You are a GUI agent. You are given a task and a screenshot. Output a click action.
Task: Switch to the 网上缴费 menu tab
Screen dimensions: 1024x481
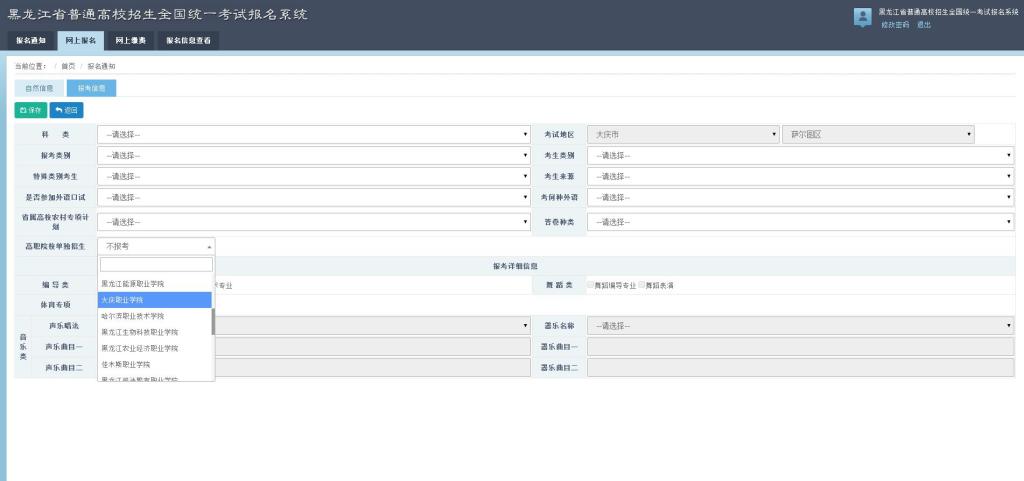(130, 41)
